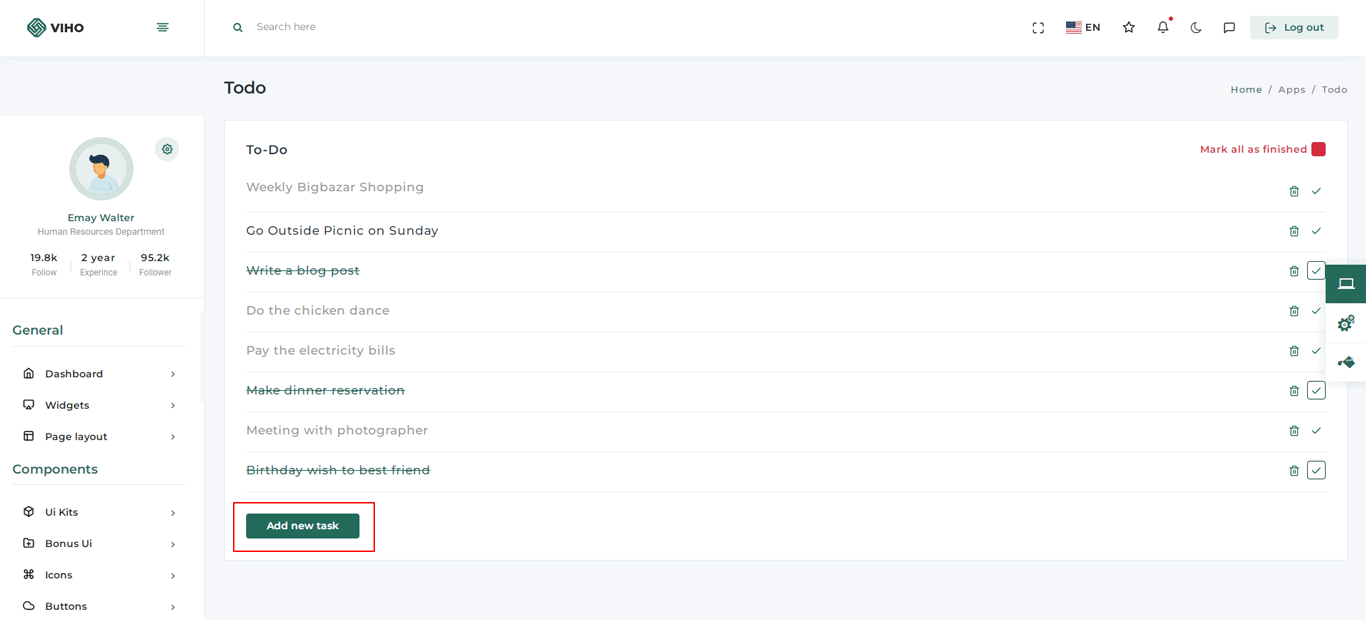Delete the Pay the electricity bills task
This screenshot has width=1366, height=620.
[x=1294, y=351]
